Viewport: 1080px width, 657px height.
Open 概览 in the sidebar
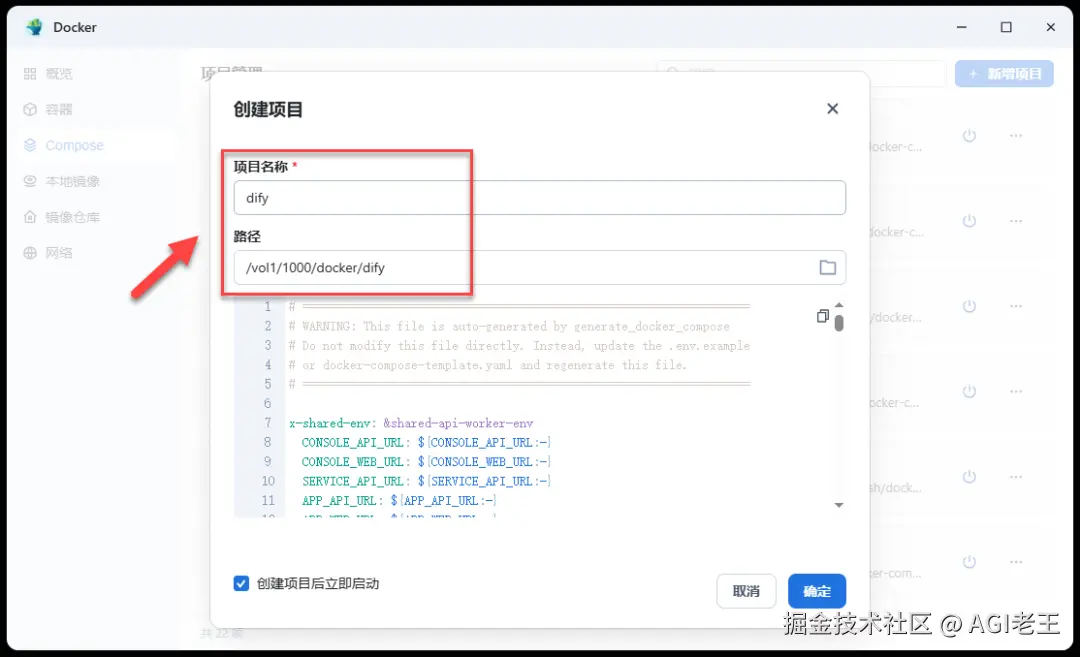[59, 74]
